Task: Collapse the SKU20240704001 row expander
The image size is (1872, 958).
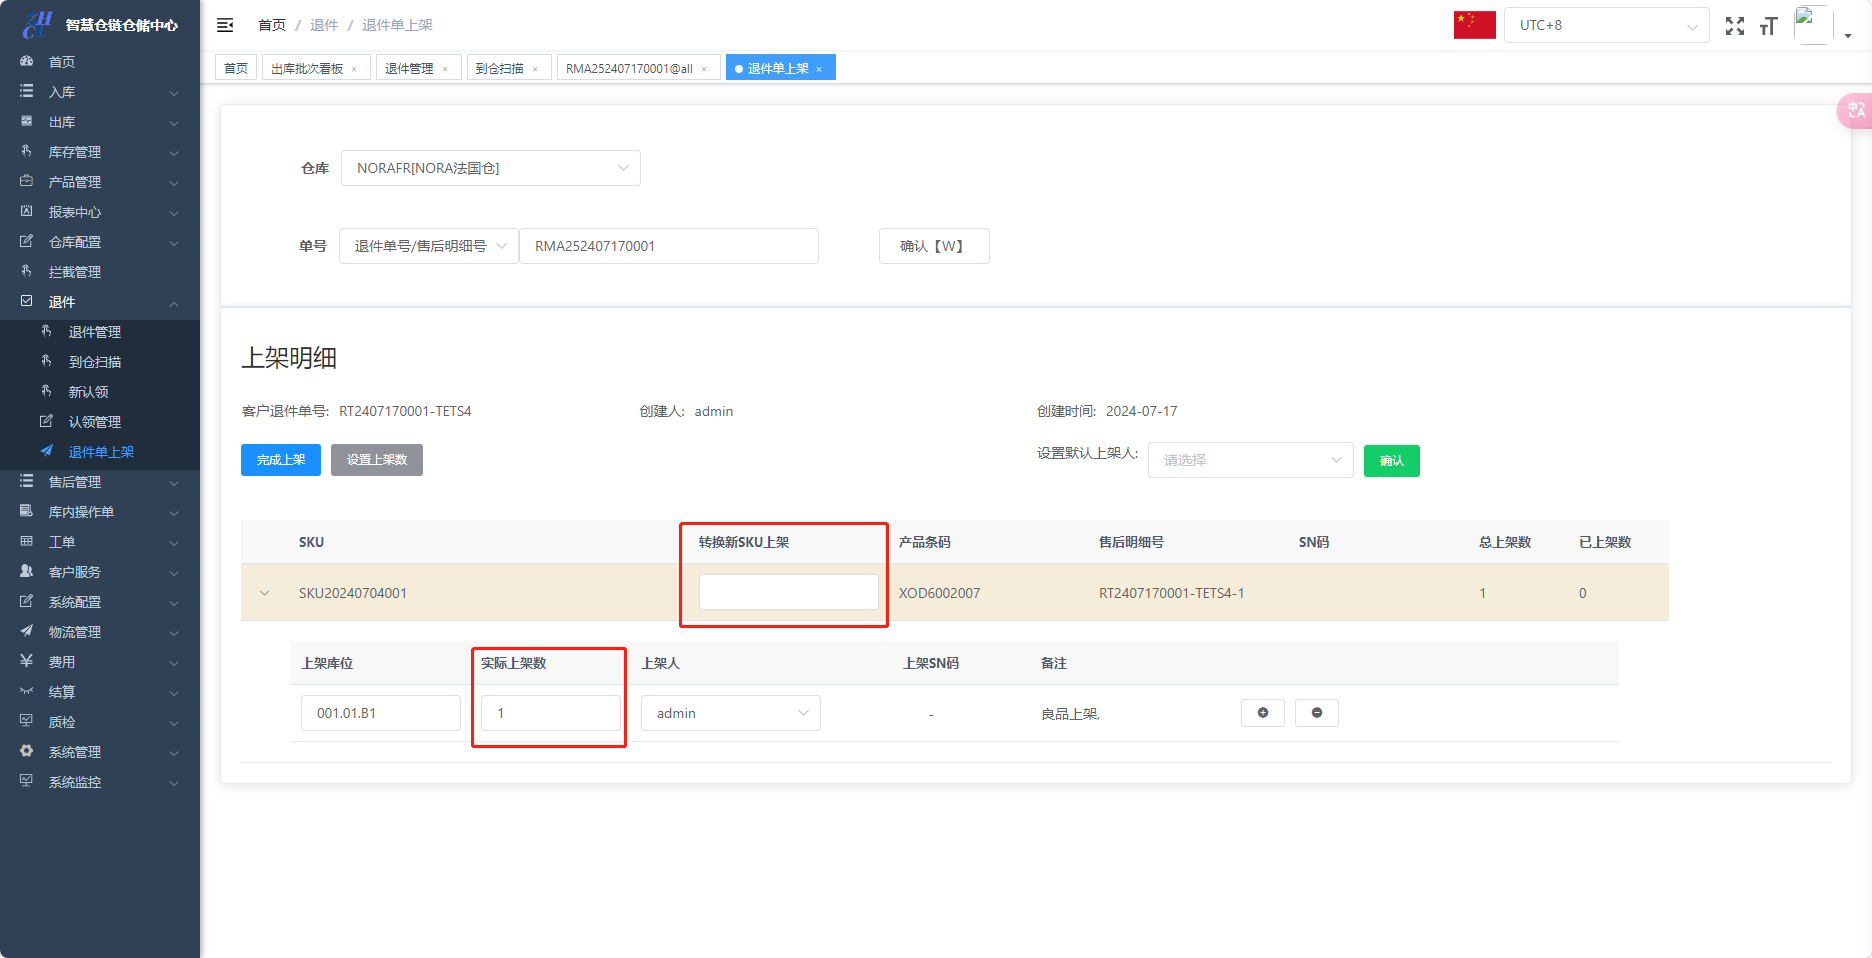Action: (265, 593)
